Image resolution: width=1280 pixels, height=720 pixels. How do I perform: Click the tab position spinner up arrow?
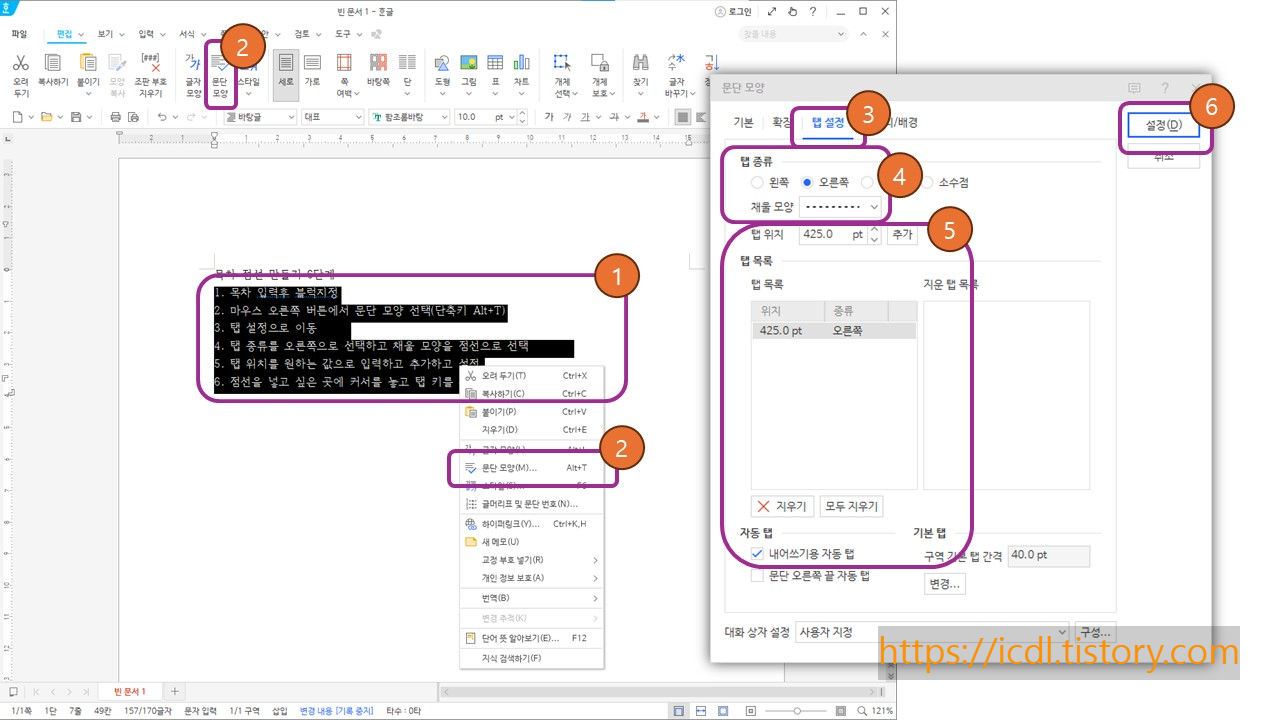coord(875,230)
